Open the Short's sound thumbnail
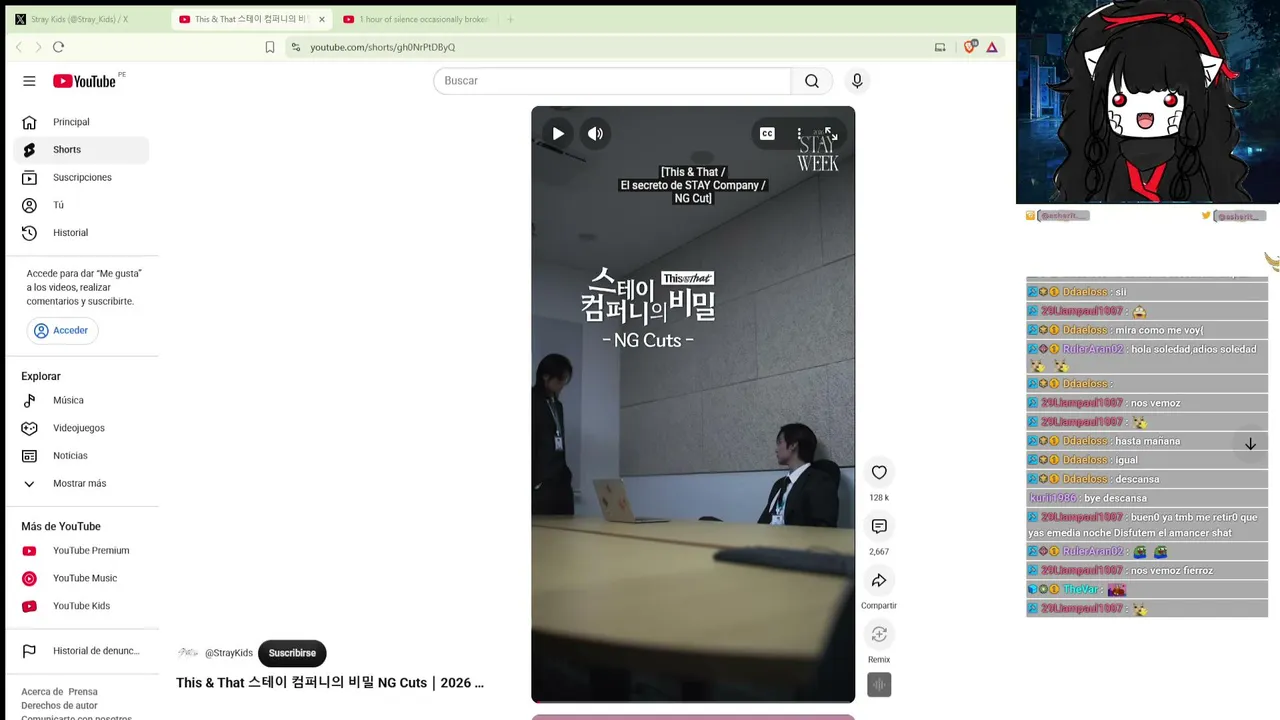Image resolution: width=1280 pixels, height=720 pixels. 879,685
